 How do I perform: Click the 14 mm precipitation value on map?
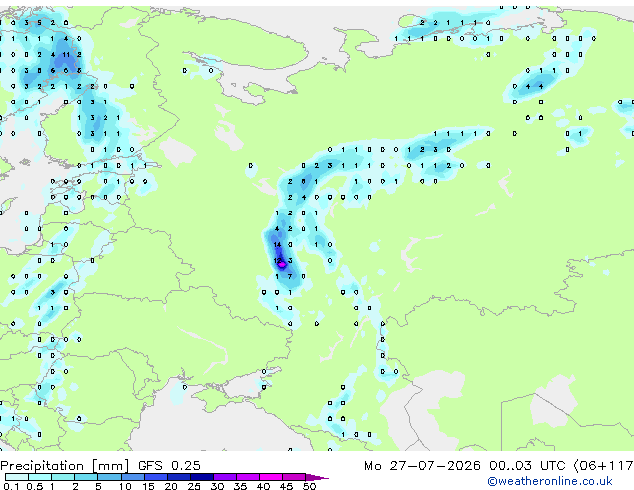tap(277, 245)
